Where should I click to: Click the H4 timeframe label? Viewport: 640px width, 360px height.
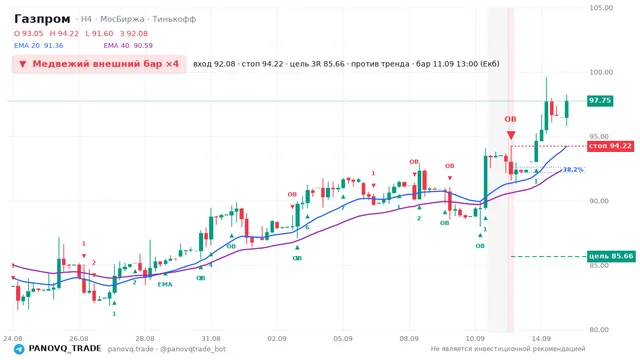point(86,19)
